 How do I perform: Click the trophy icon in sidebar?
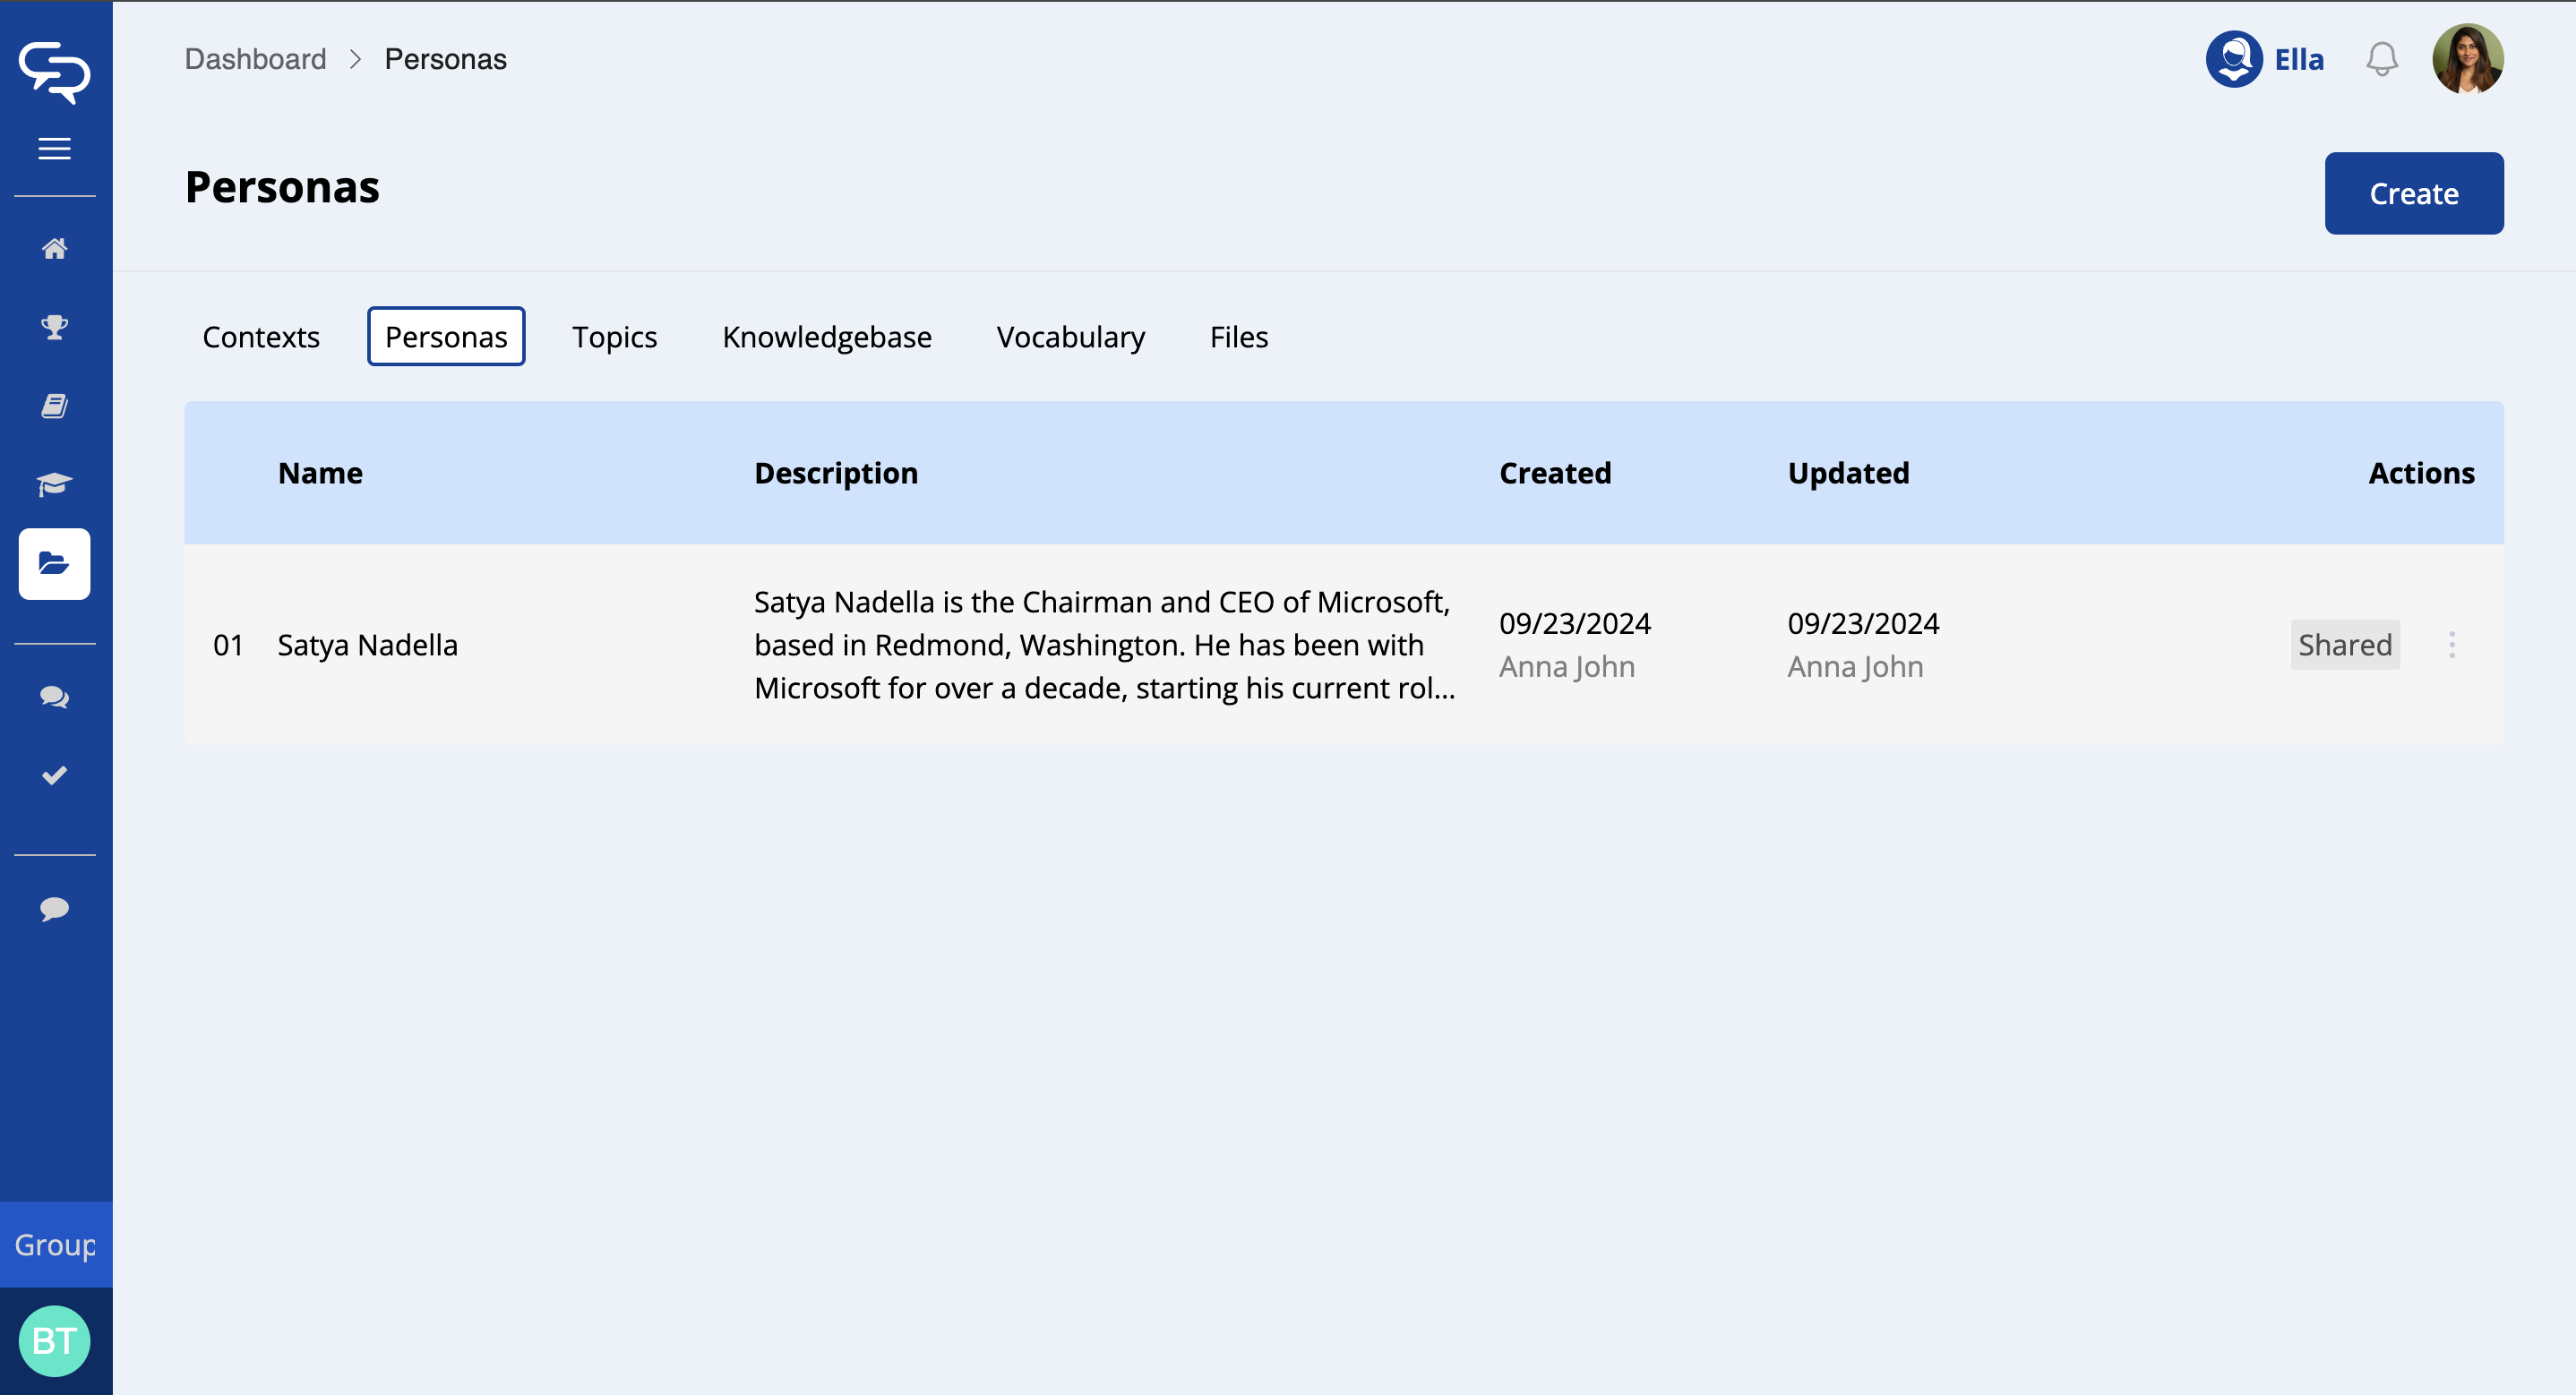pyautogui.click(x=54, y=327)
